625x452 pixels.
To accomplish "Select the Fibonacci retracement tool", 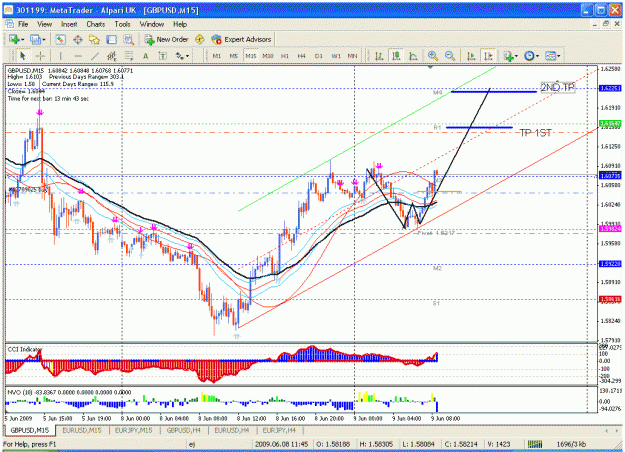I will coord(128,56).
